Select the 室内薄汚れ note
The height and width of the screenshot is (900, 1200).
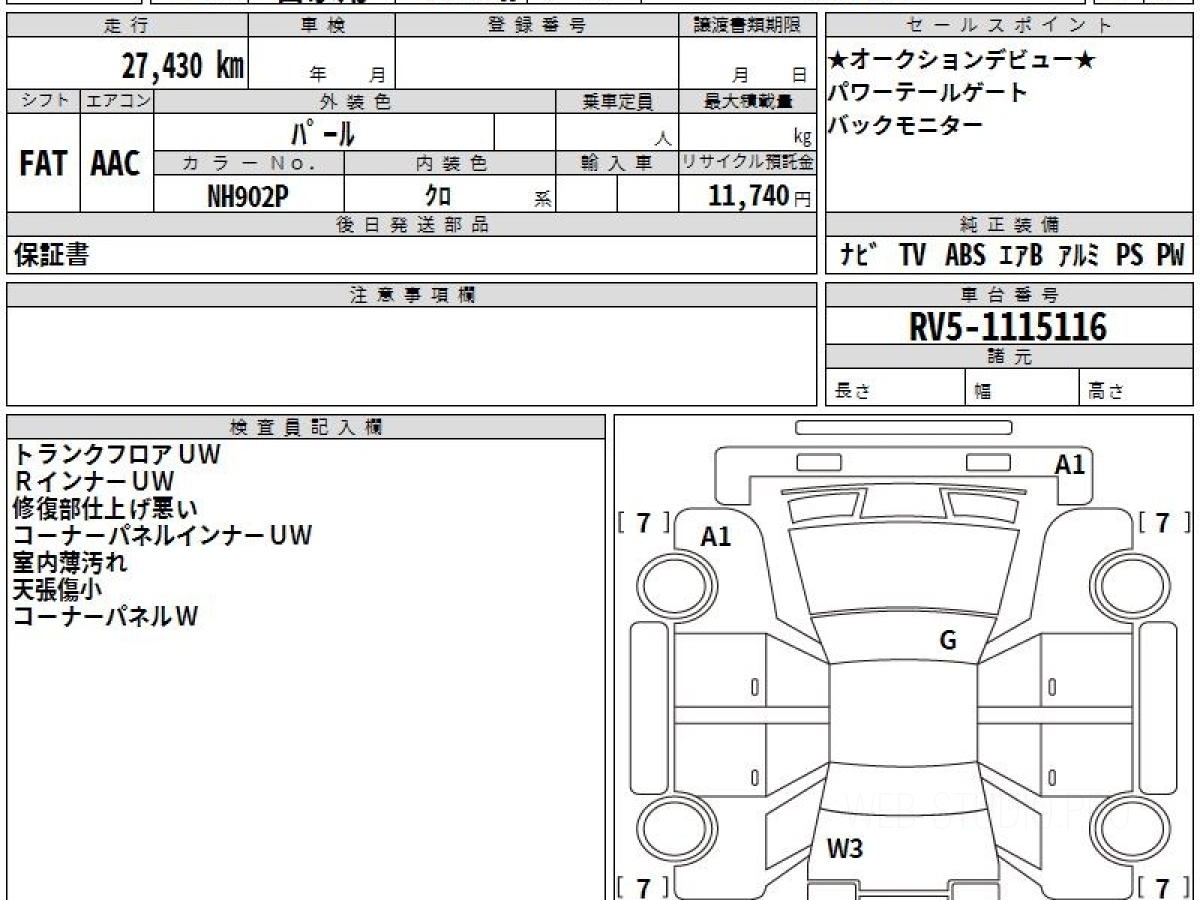click(x=70, y=562)
